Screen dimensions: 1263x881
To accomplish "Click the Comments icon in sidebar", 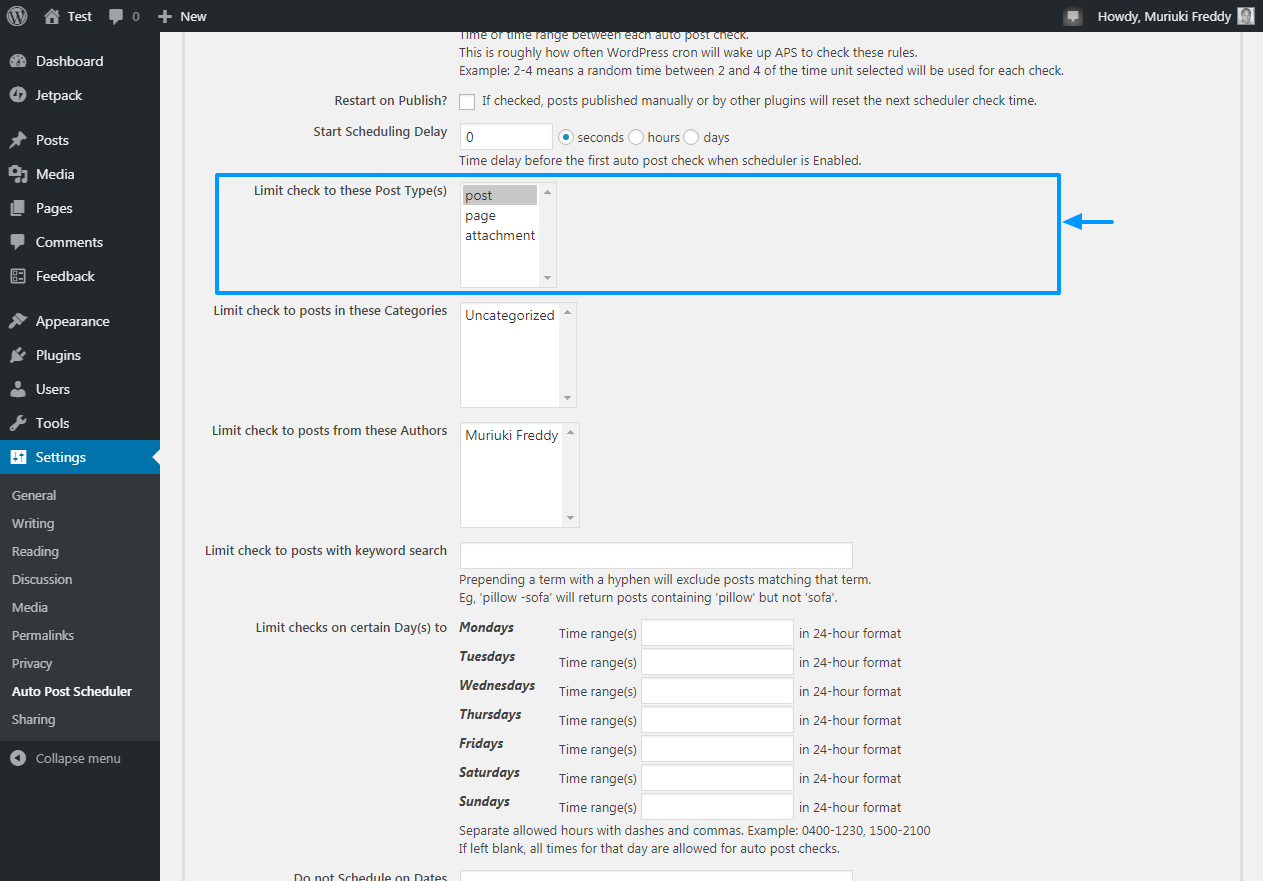I will point(18,242).
